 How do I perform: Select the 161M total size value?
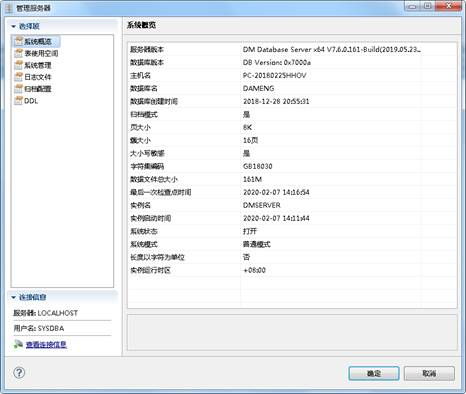click(252, 180)
